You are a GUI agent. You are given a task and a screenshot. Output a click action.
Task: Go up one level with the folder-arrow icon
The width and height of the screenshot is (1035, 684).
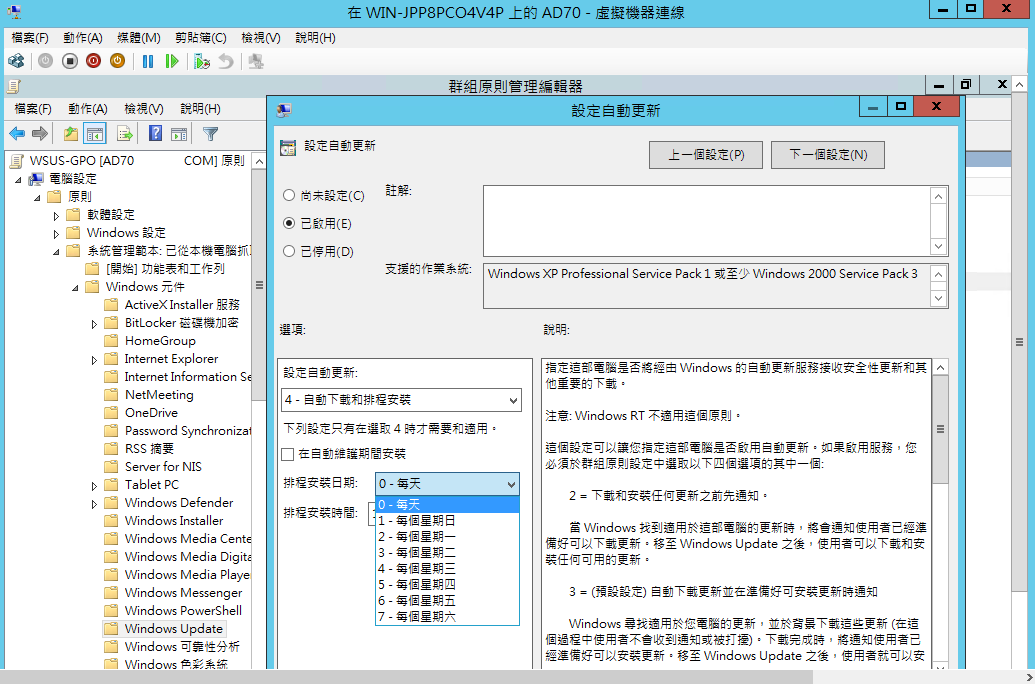(71, 134)
